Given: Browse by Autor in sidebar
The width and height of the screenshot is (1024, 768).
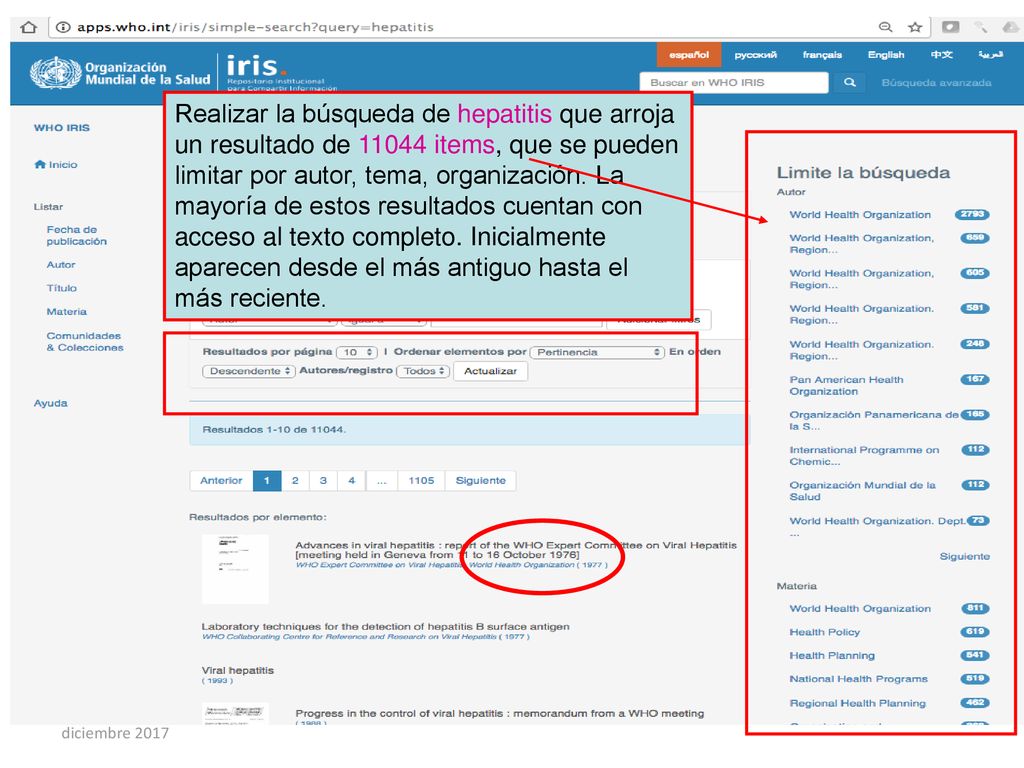Looking at the screenshot, I should pos(61,264).
